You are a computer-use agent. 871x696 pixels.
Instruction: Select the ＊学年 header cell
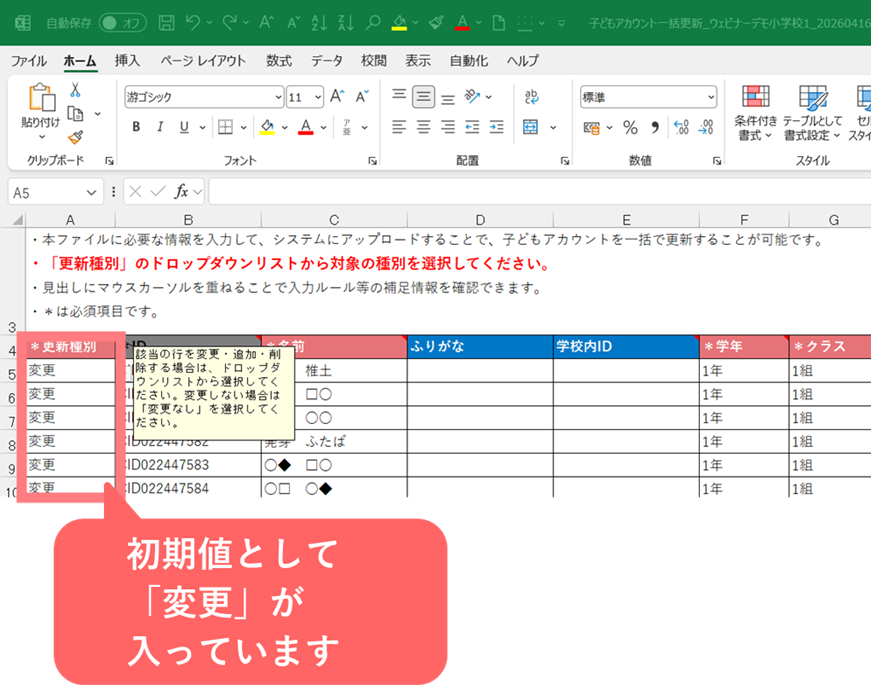tap(743, 346)
